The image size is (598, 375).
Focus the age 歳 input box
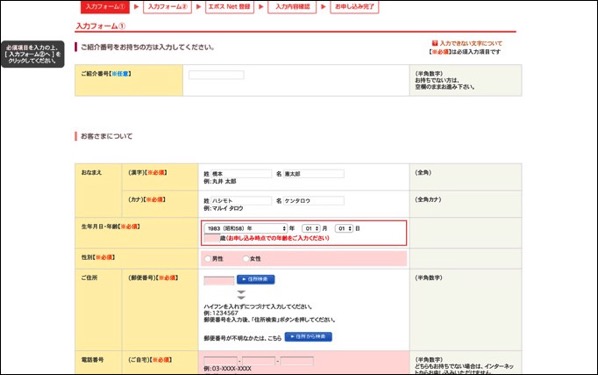(211, 238)
